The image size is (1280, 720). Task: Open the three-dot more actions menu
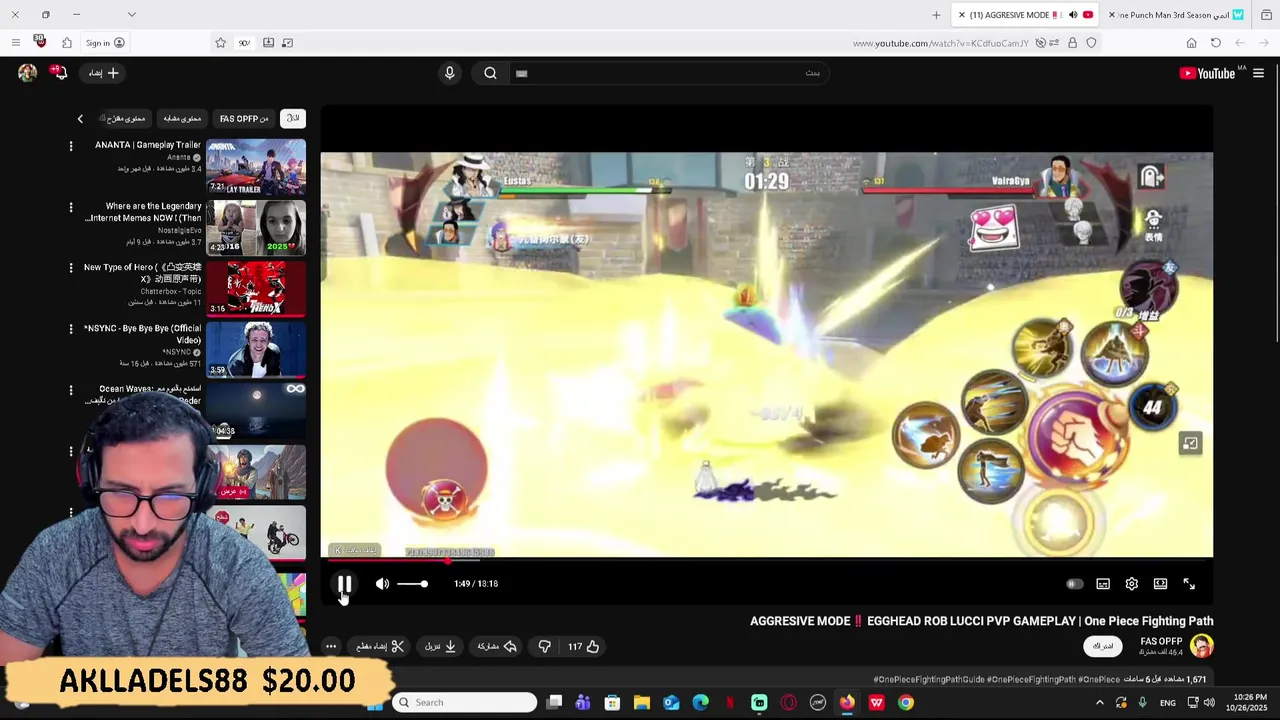click(331, 647)
